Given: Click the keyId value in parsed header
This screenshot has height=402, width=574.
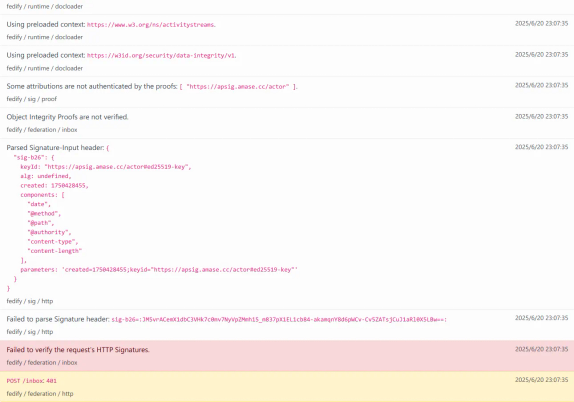Looking at the screenshot, I should click(118, 167).
